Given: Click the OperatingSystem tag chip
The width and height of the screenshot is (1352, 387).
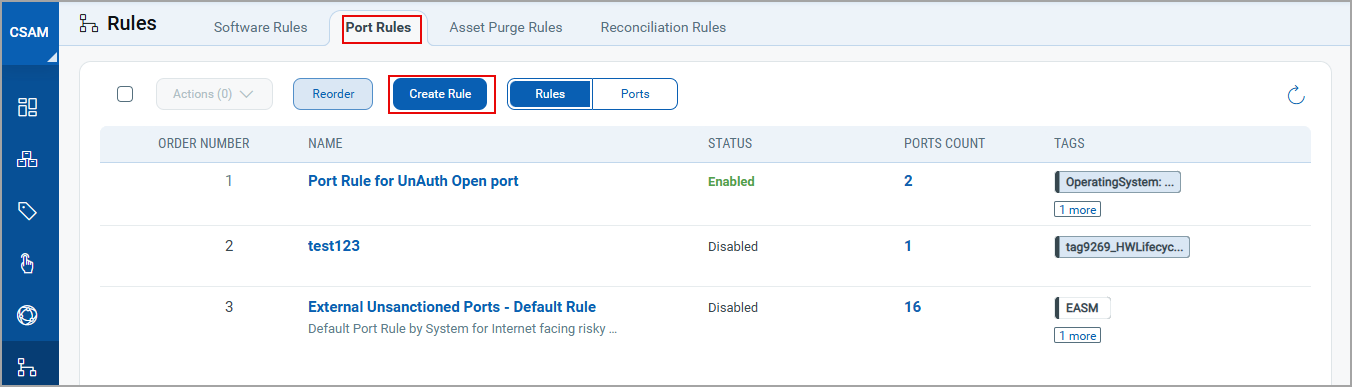Looking at the screenshot, I should [x=1118, y=182].
